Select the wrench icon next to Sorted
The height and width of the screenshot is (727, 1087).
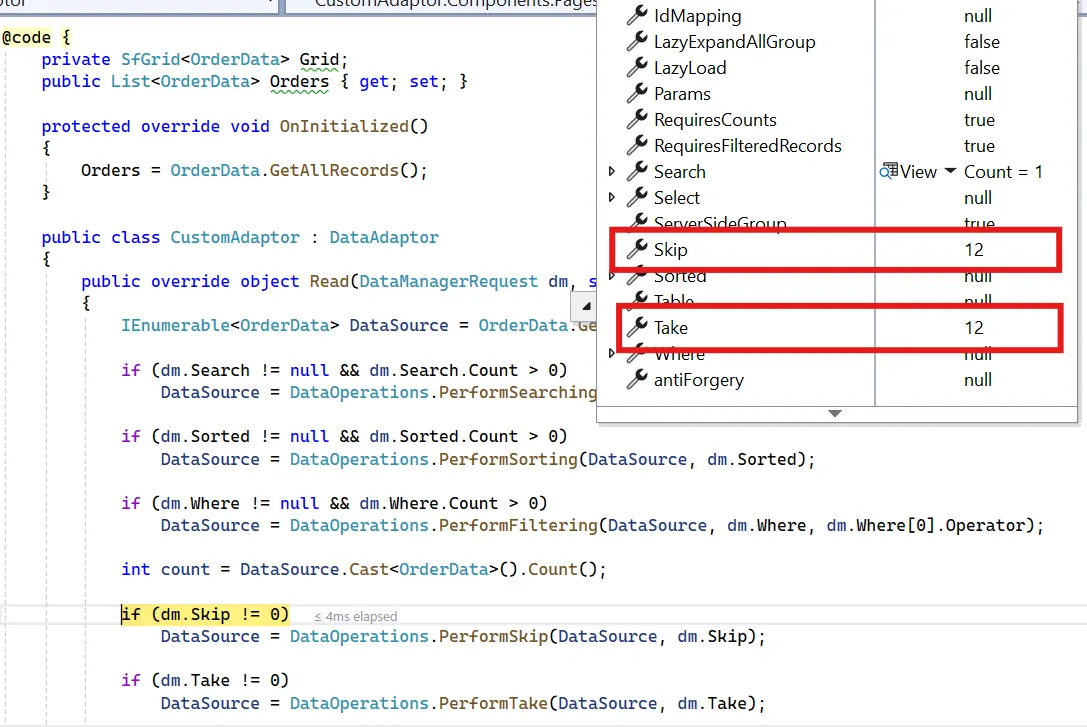pos(636,275)
